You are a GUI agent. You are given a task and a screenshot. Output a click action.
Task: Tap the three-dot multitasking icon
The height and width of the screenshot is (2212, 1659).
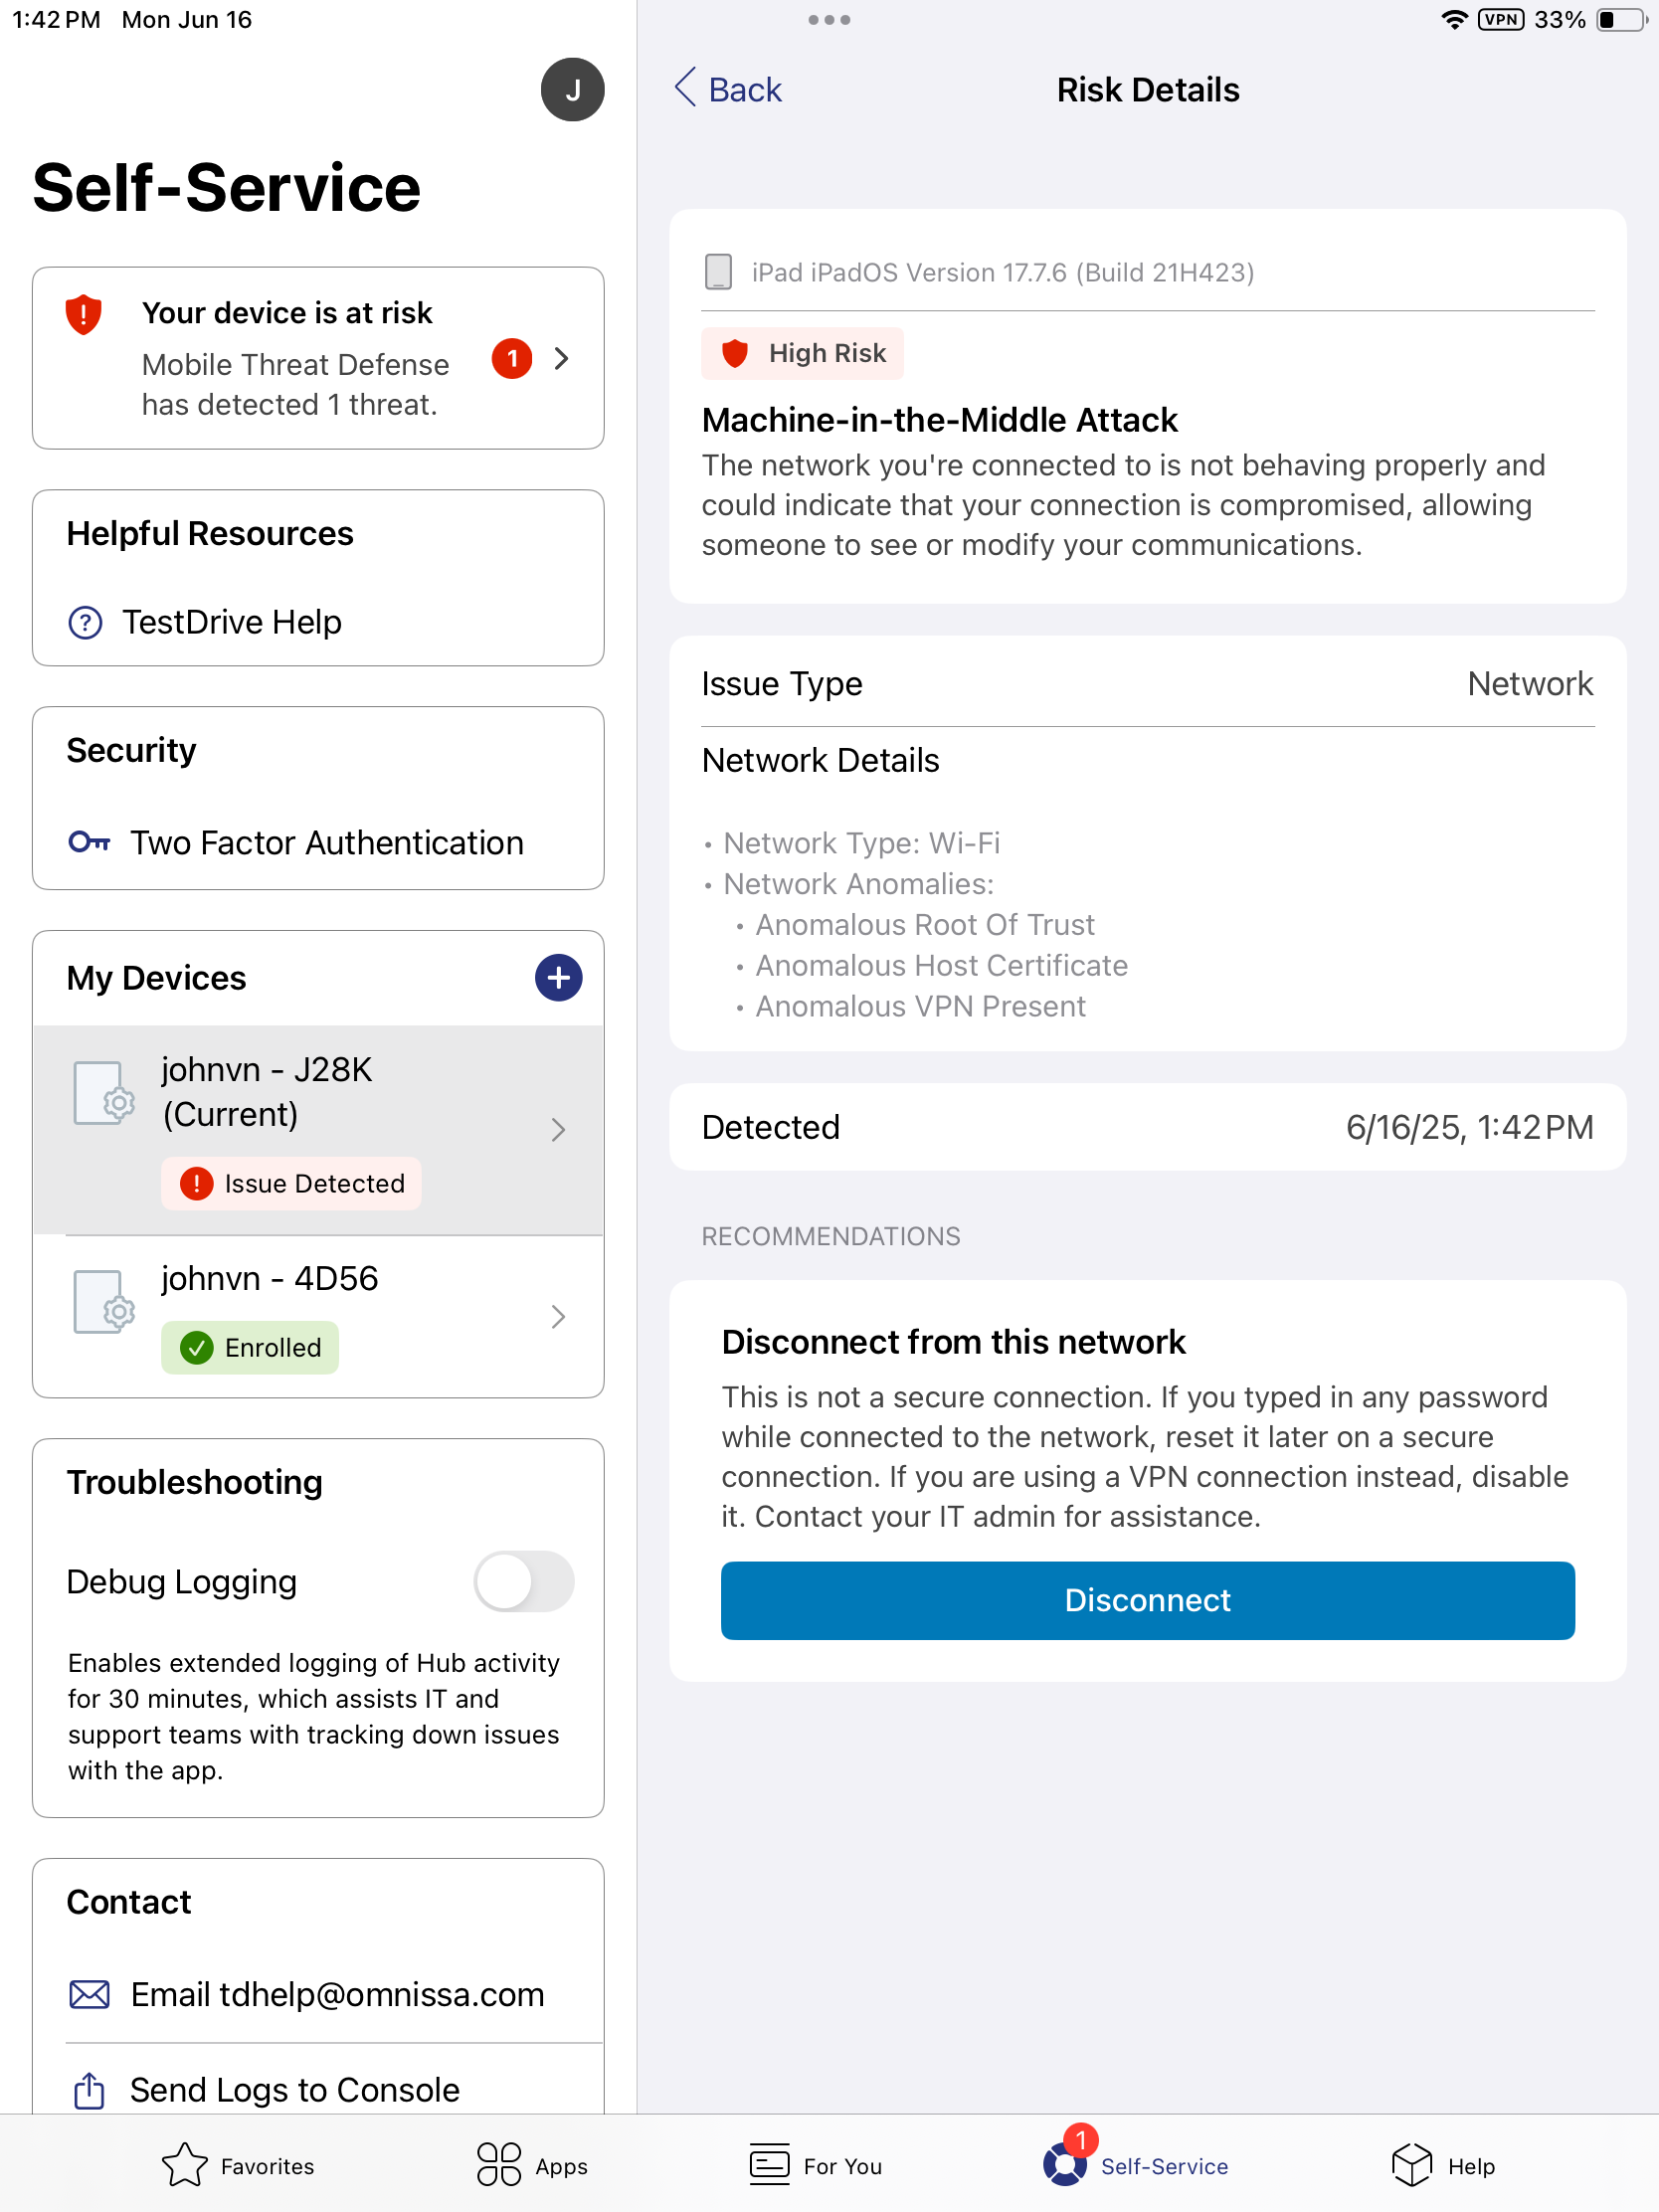pos(829,20)
